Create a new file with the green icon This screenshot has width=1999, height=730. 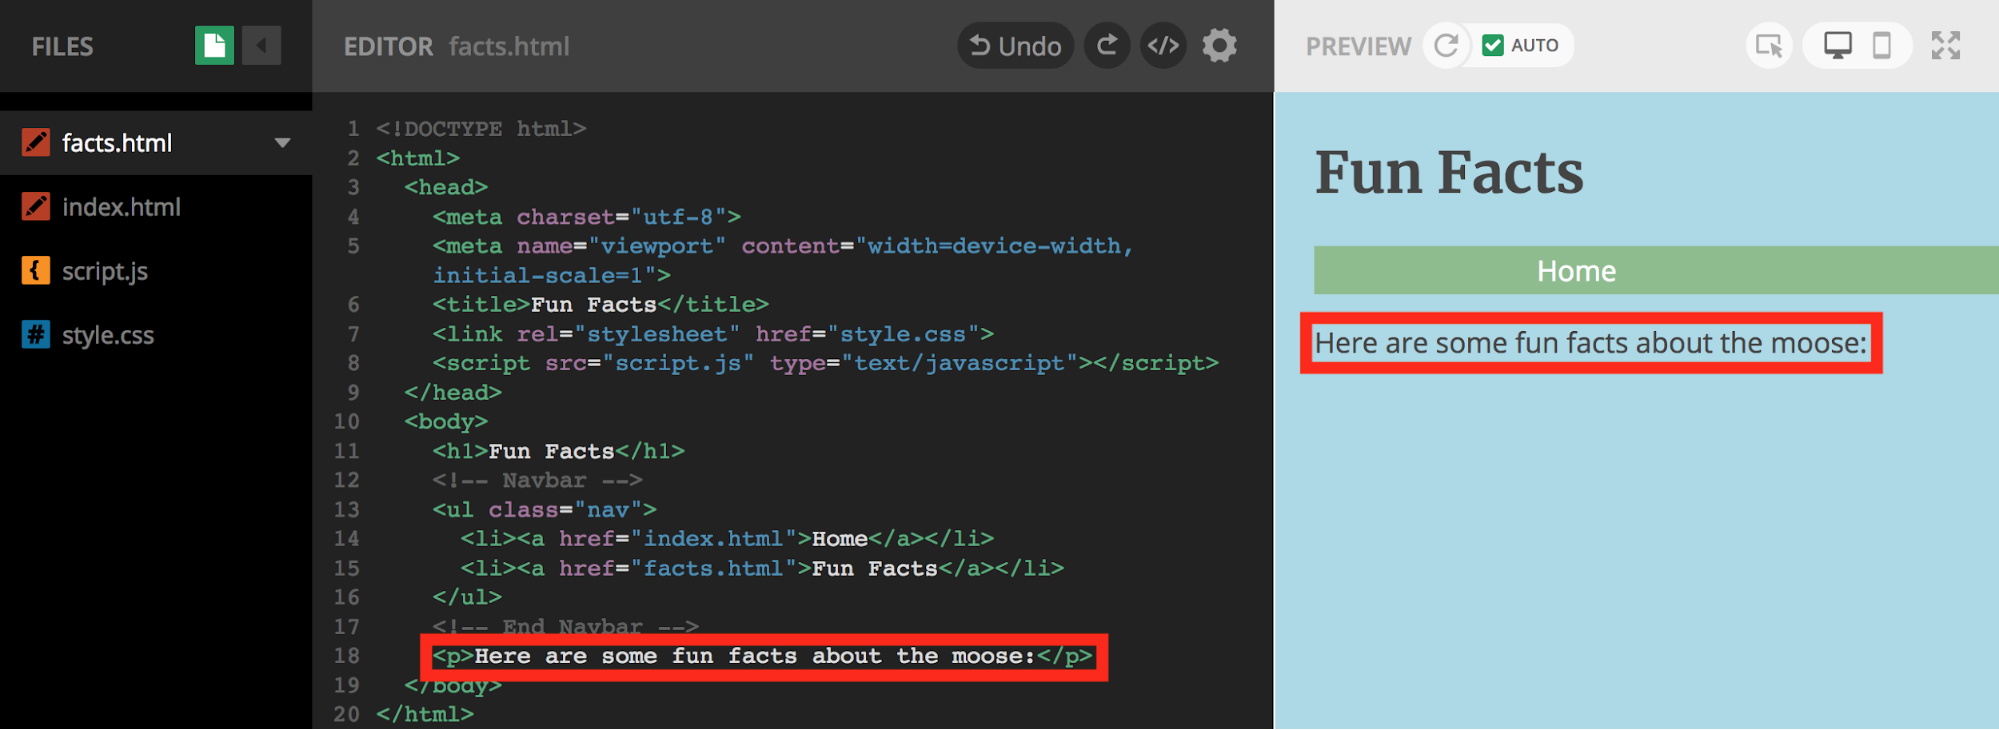tap(214, 46)
